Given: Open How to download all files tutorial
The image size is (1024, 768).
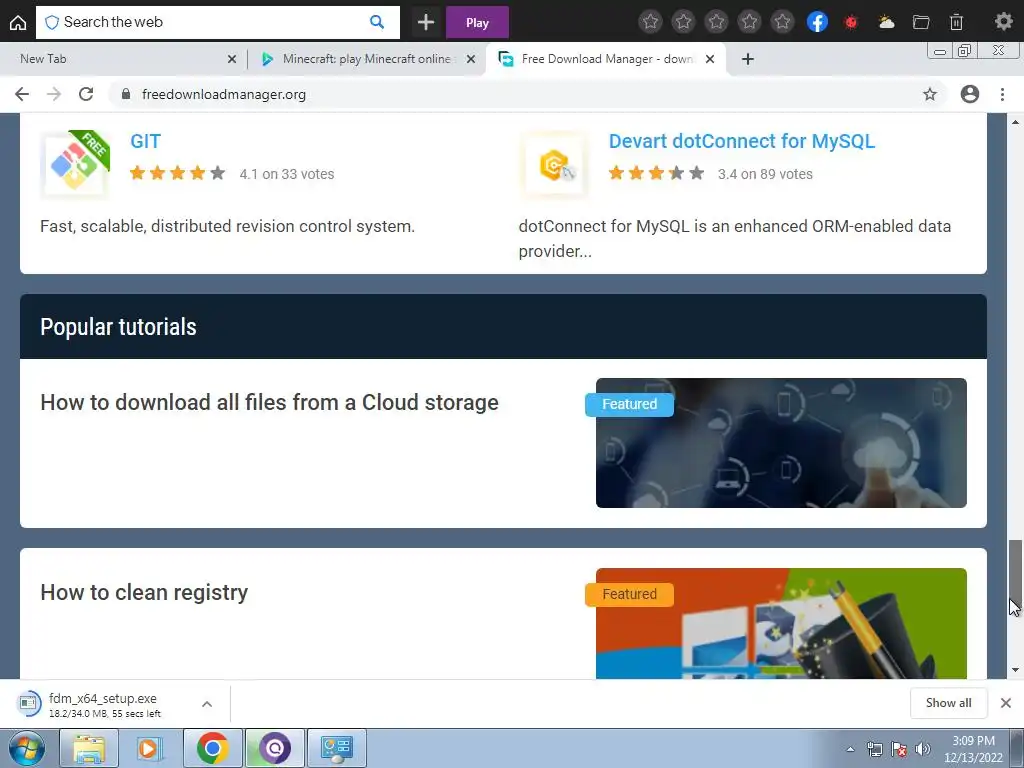Looking at the screenshot, I should [269, 402].
